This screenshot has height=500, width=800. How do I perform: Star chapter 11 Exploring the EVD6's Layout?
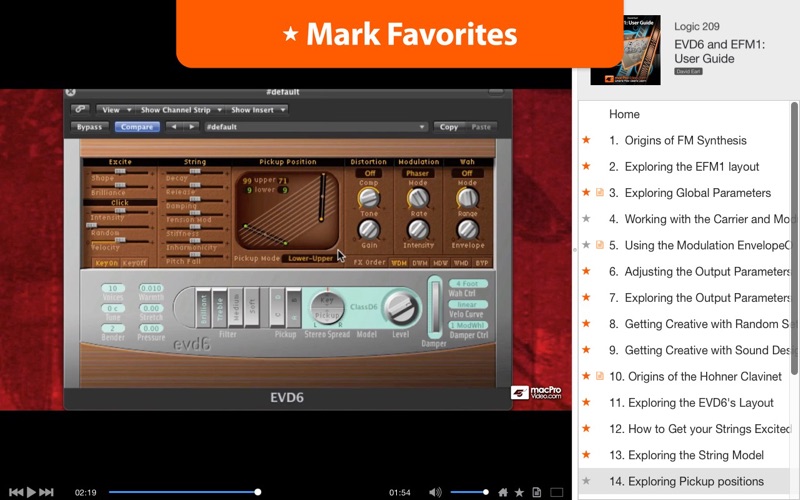(587, 403)
